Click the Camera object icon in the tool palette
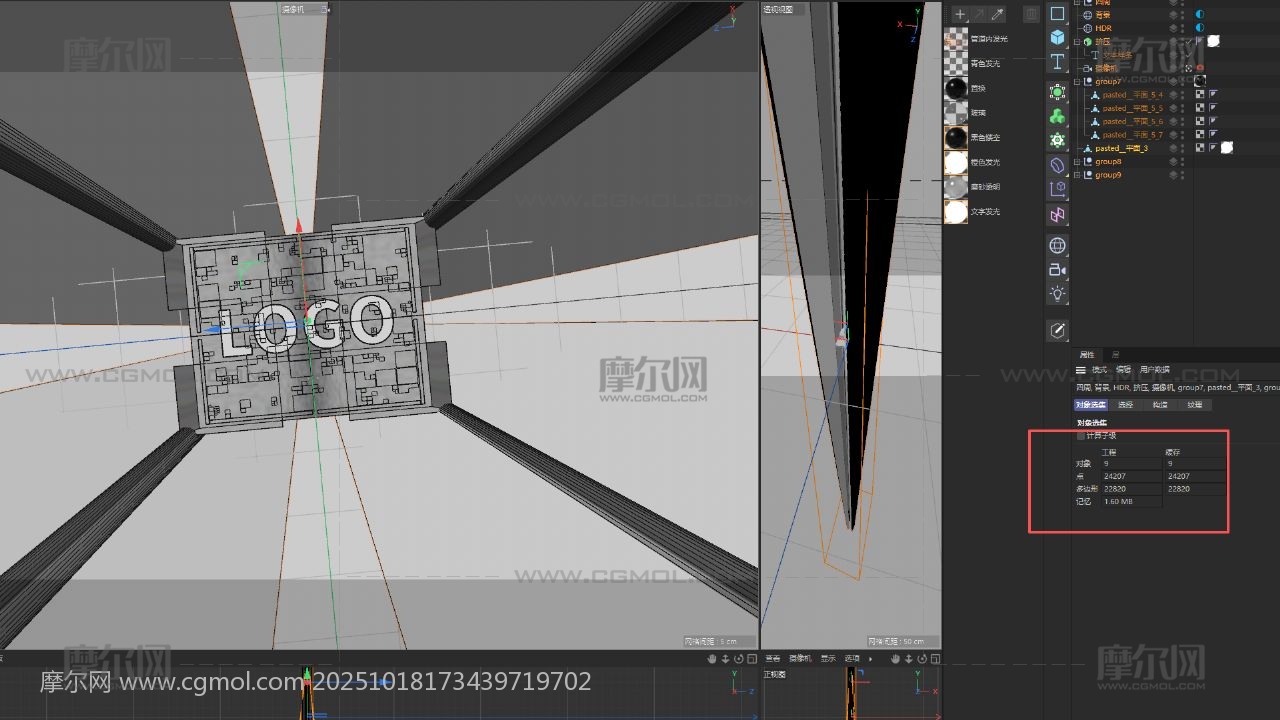The image size is (1280, 720). click(1057, 270)
